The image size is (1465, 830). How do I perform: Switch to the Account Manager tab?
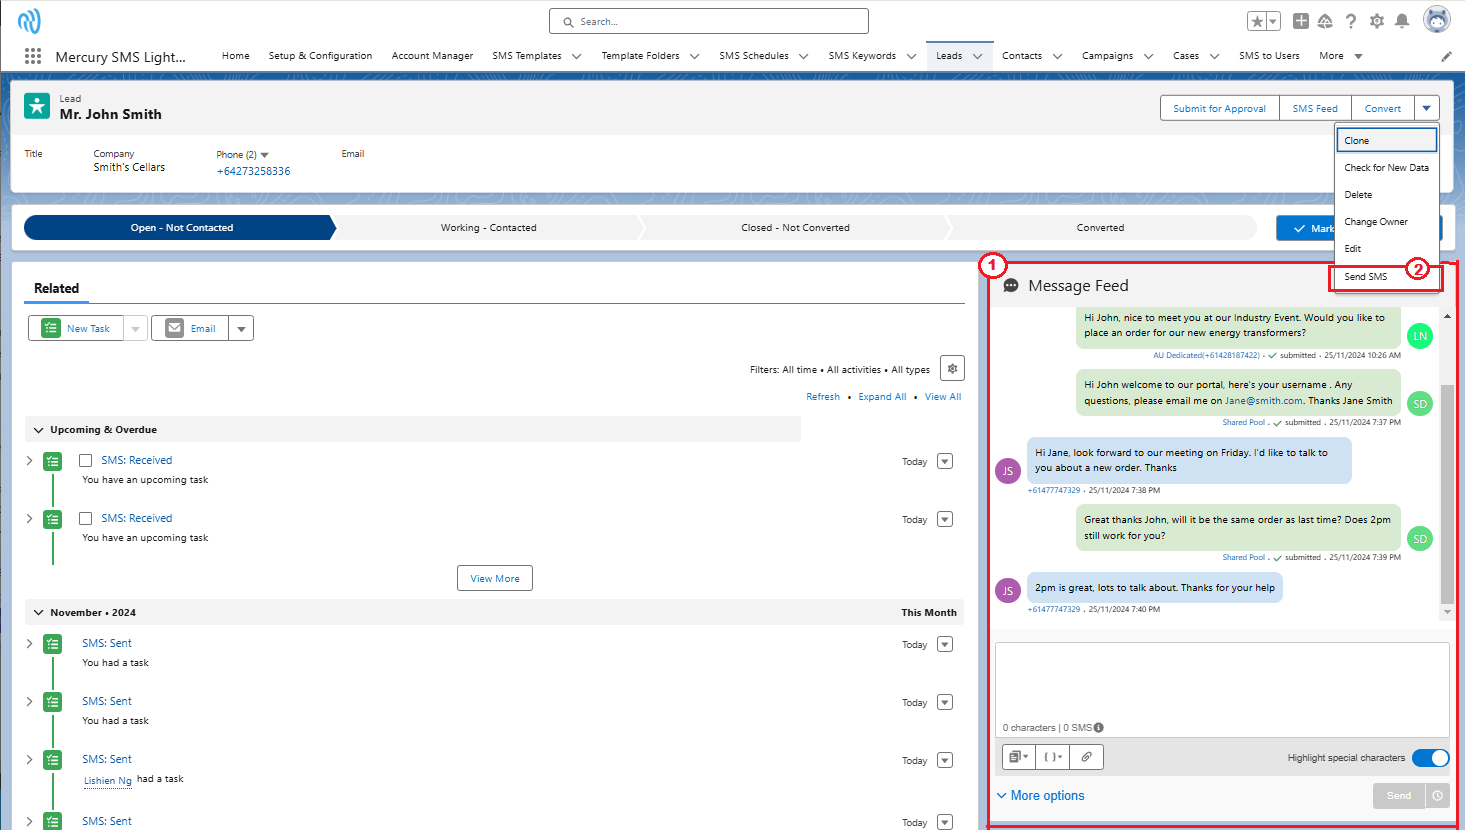[432, 56]
